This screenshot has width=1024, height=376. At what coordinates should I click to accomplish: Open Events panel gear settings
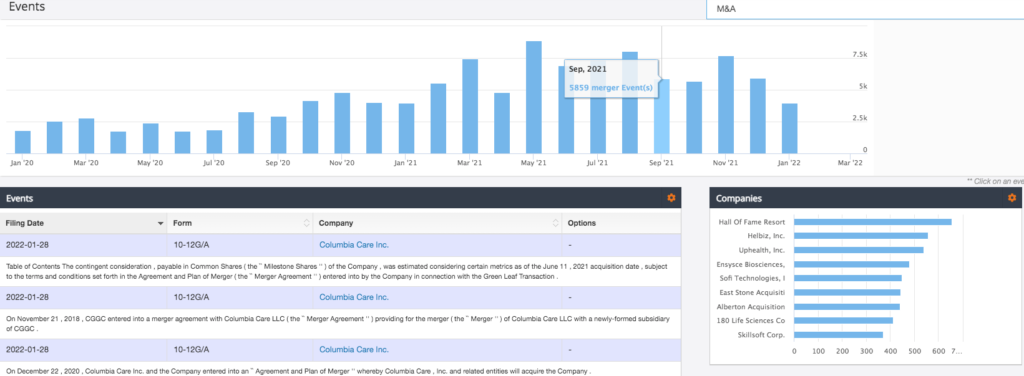671,198
